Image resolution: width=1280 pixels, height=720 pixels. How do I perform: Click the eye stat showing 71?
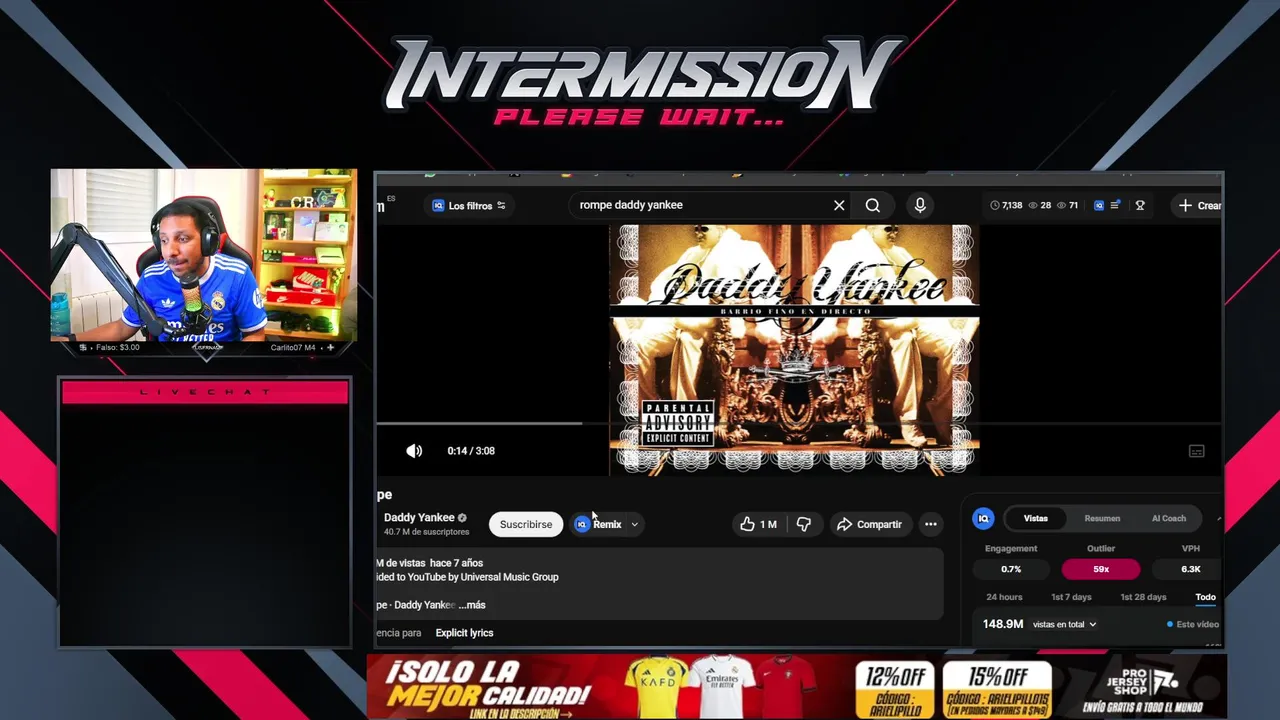coord(1068,205)
